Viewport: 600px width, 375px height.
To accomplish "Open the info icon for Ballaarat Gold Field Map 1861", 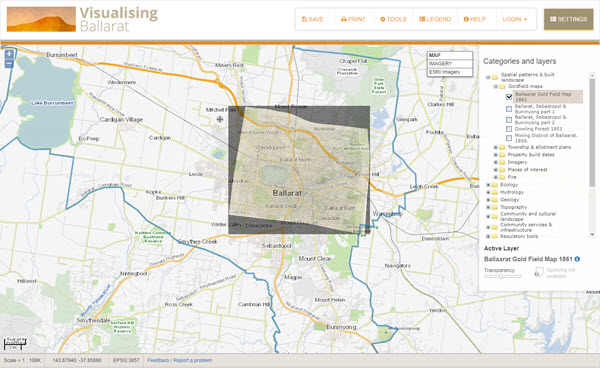I will [577, 259].
